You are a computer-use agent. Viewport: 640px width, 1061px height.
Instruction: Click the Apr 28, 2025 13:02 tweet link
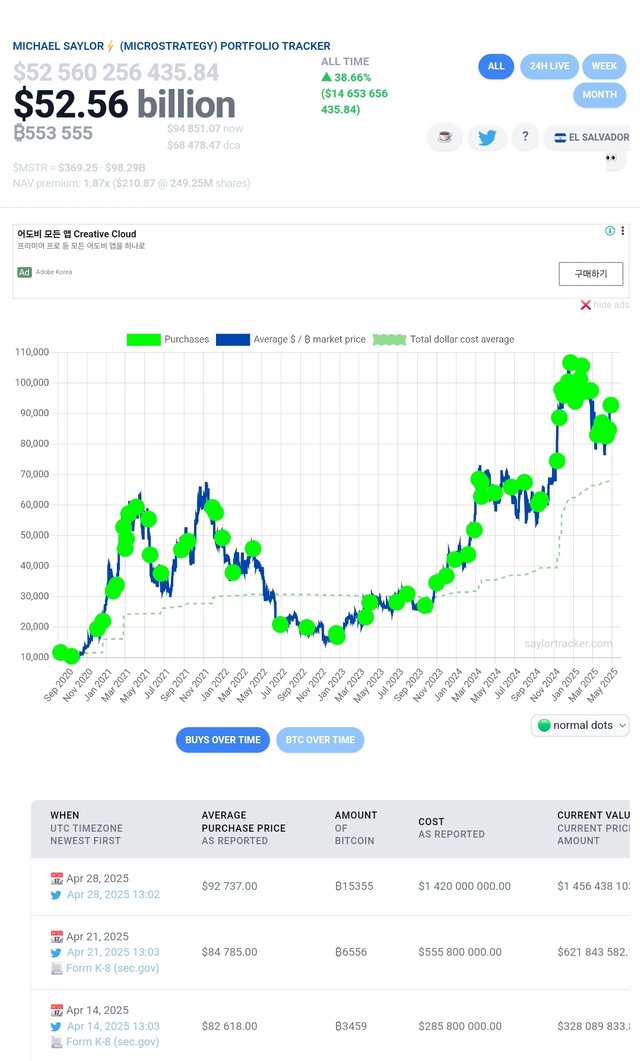[113, 895]
